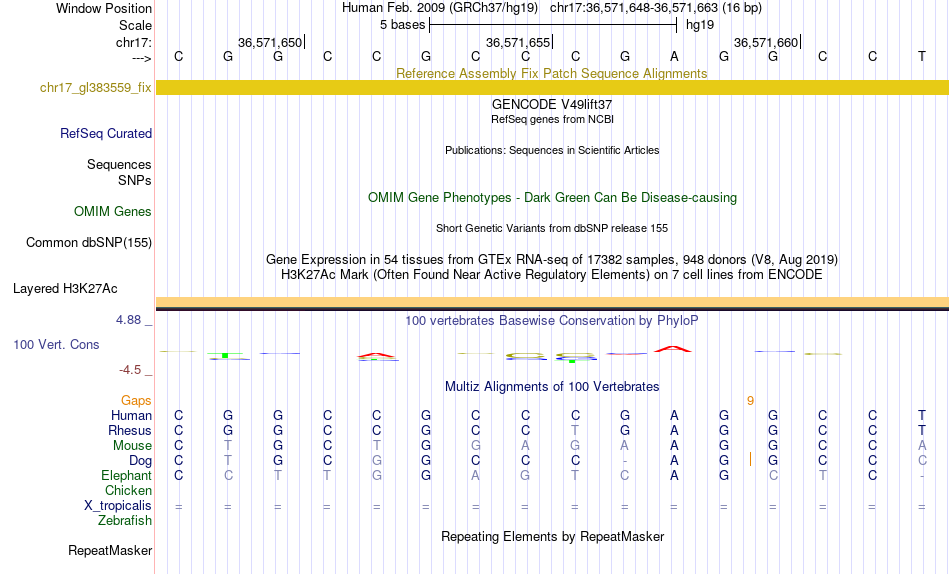Click the T base in the reference sequence row
The width and height of the screenshot is (950, 574).
coord(922,56)
